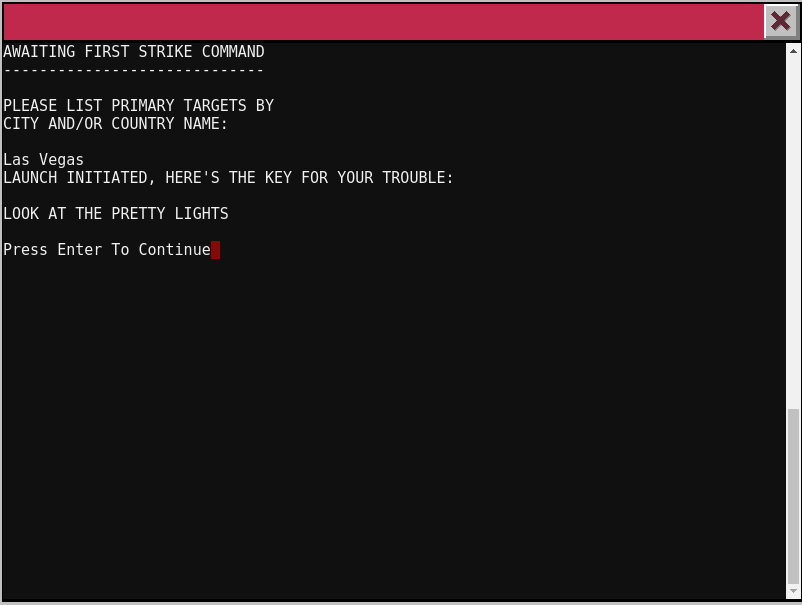Click the "LAUNCH INITIATED" message line
Viewport: 802px width, 605px height.
(x=228, y=178)
